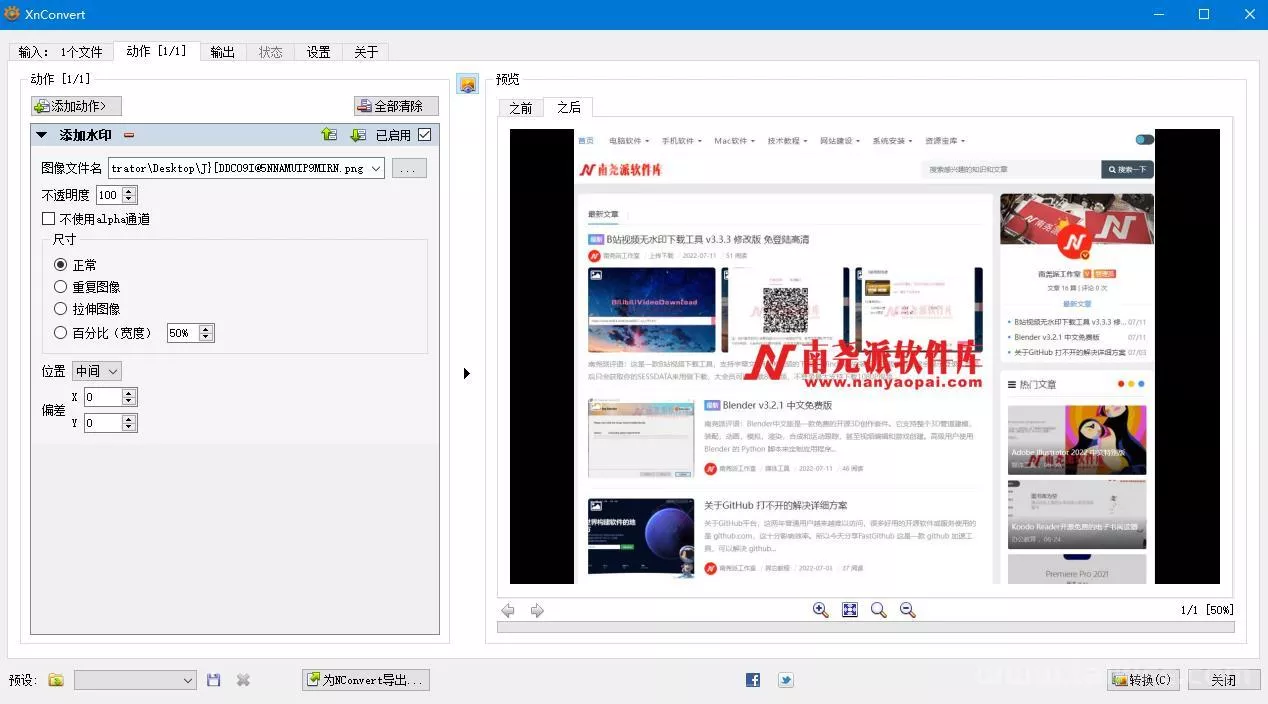Collapse the 添加水印 action triangle

(42, 135)
